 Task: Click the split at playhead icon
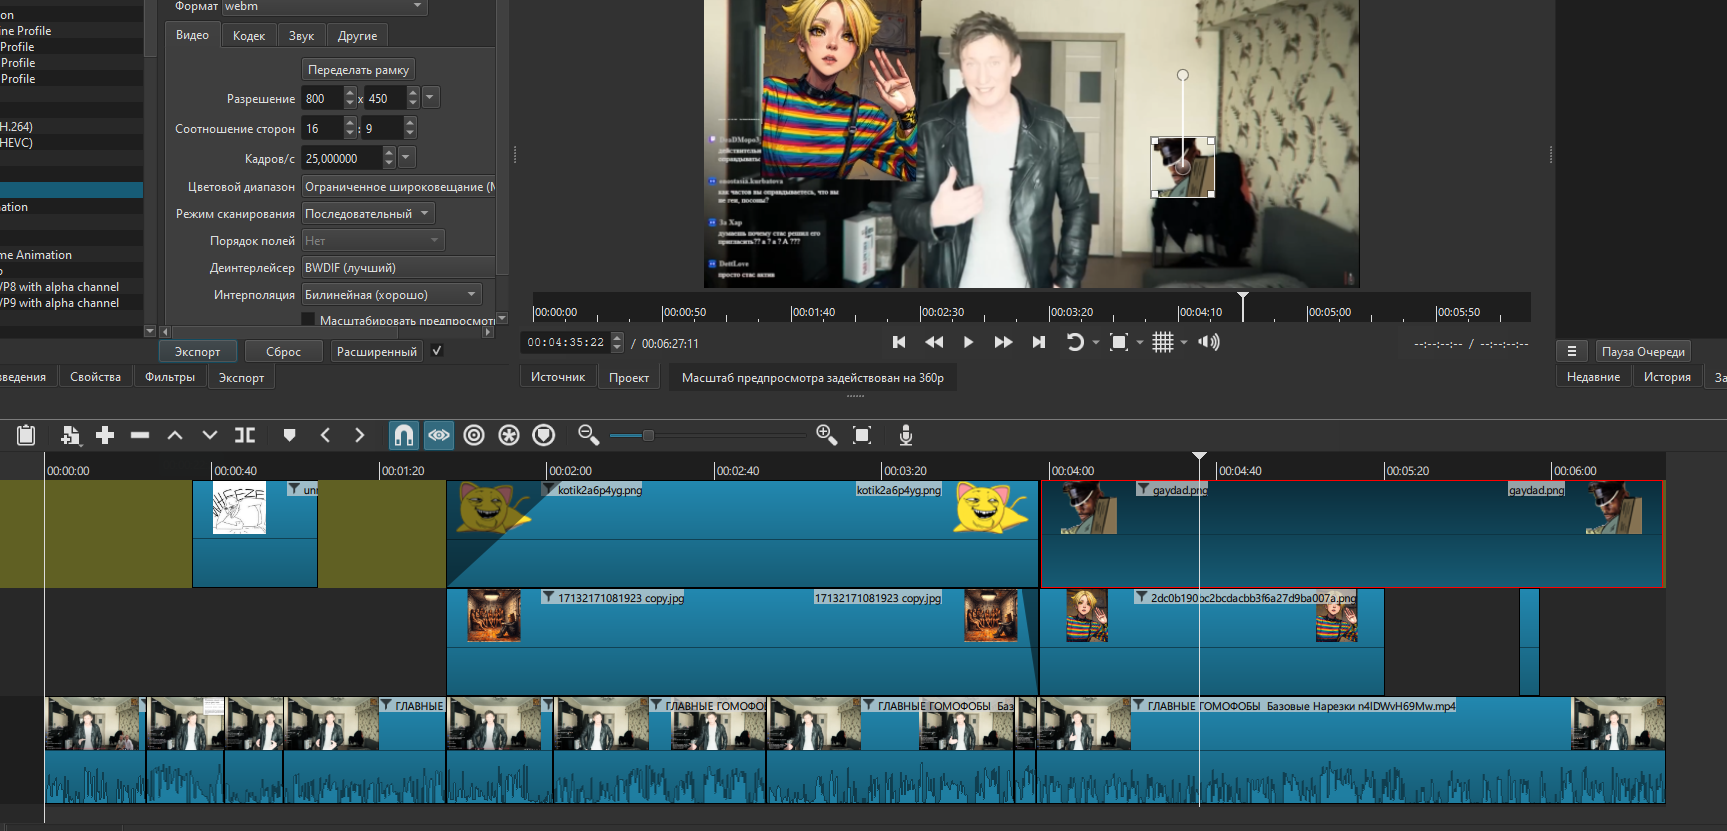(245, 435)
